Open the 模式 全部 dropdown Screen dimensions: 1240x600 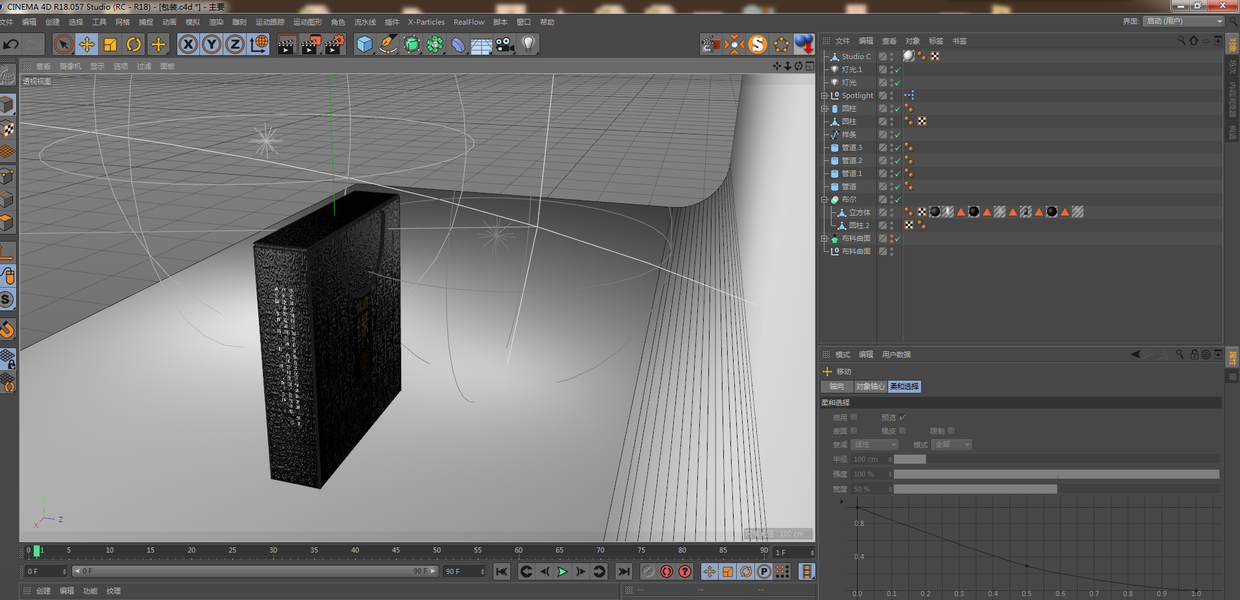[x=952, y=444]
